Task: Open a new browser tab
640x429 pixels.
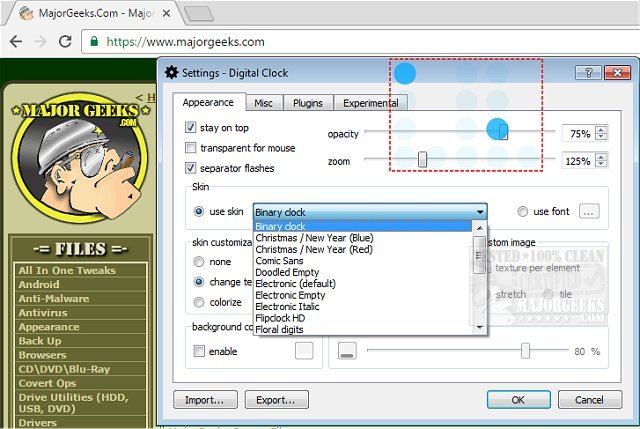Action: tap(199, 13)
